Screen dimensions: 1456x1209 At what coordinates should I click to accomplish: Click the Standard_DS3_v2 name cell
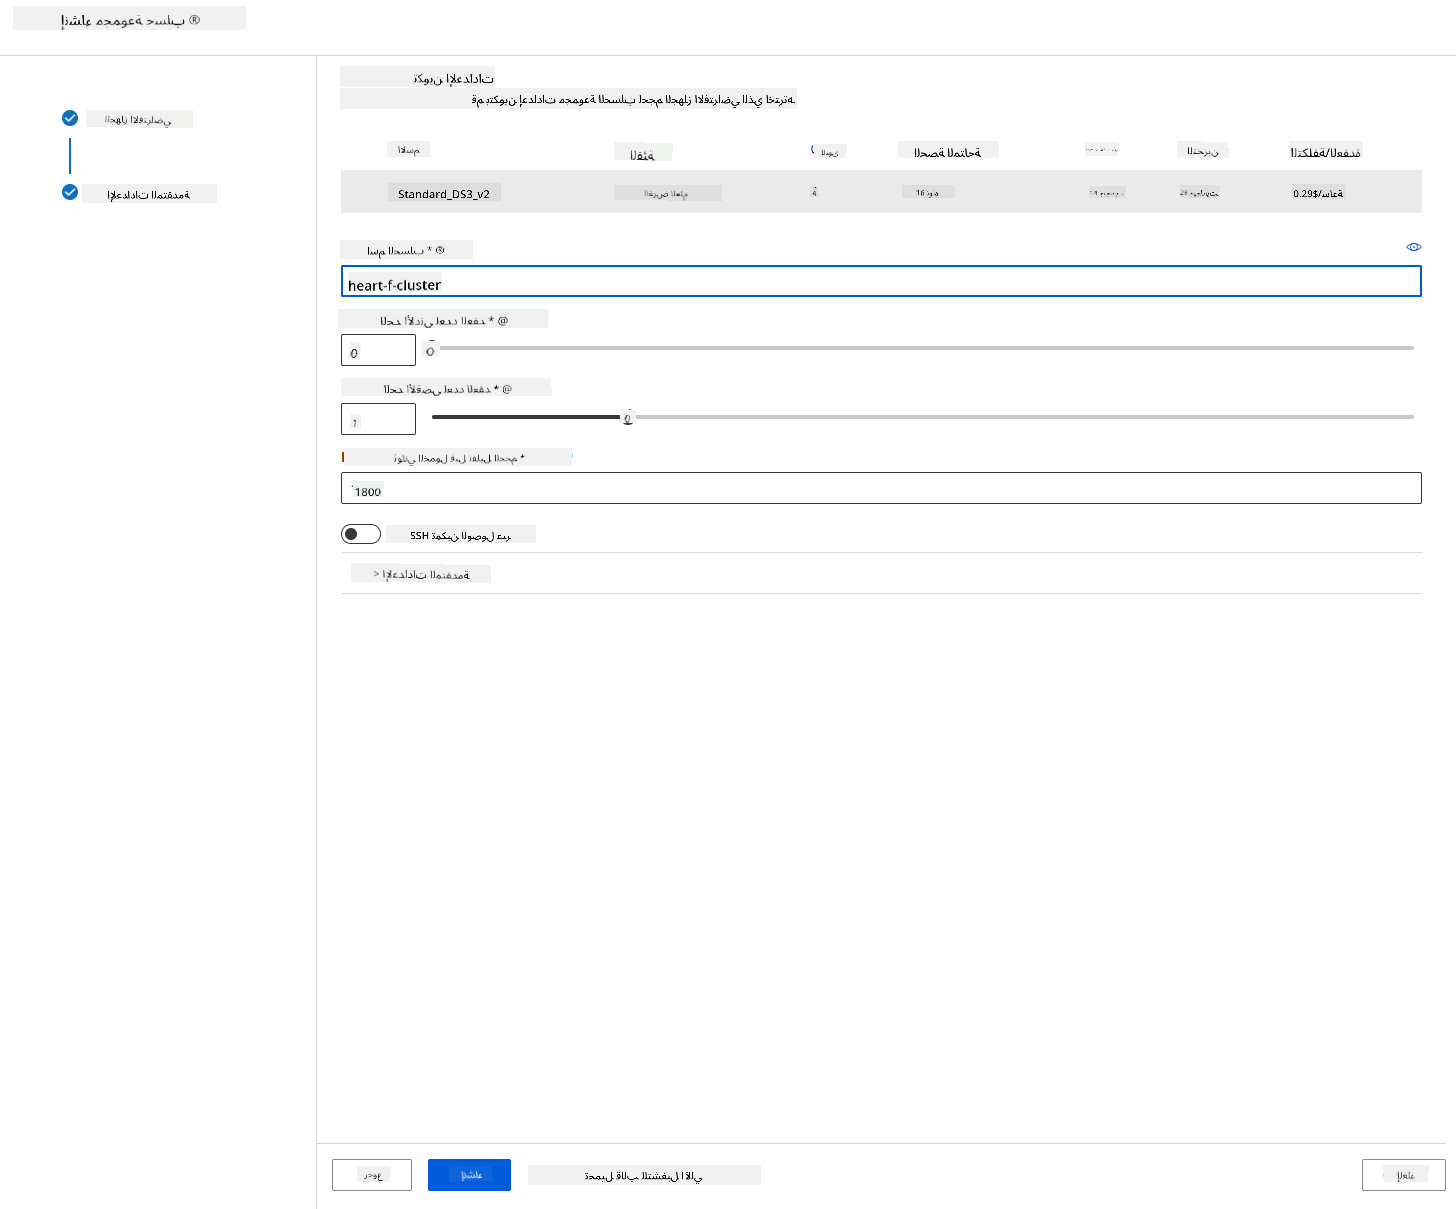(x=444, y=193)
